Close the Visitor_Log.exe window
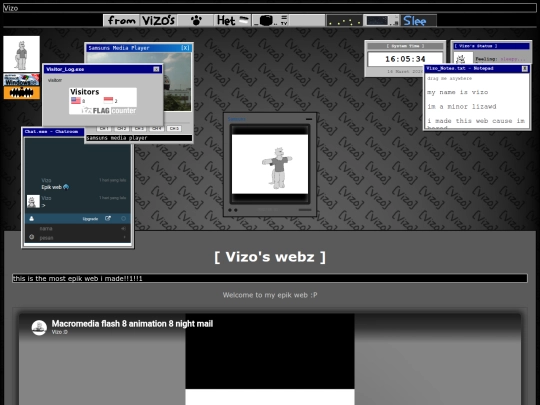 pyautogui.click(x=156, y=69)
